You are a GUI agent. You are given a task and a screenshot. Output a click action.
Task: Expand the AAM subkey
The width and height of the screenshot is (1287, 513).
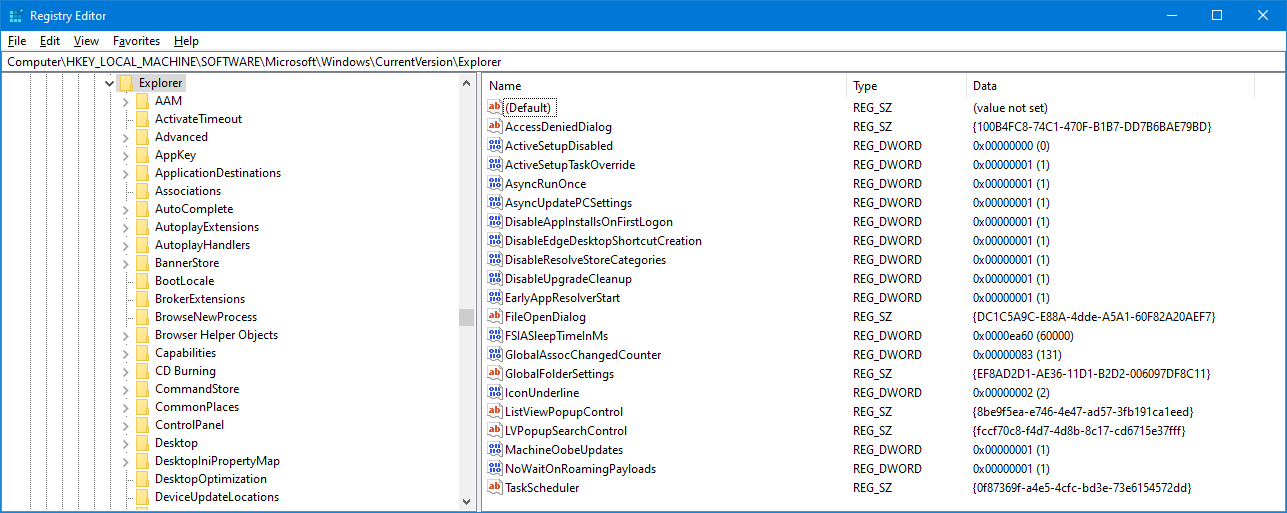pyautogui.click(x=125, y=101)
